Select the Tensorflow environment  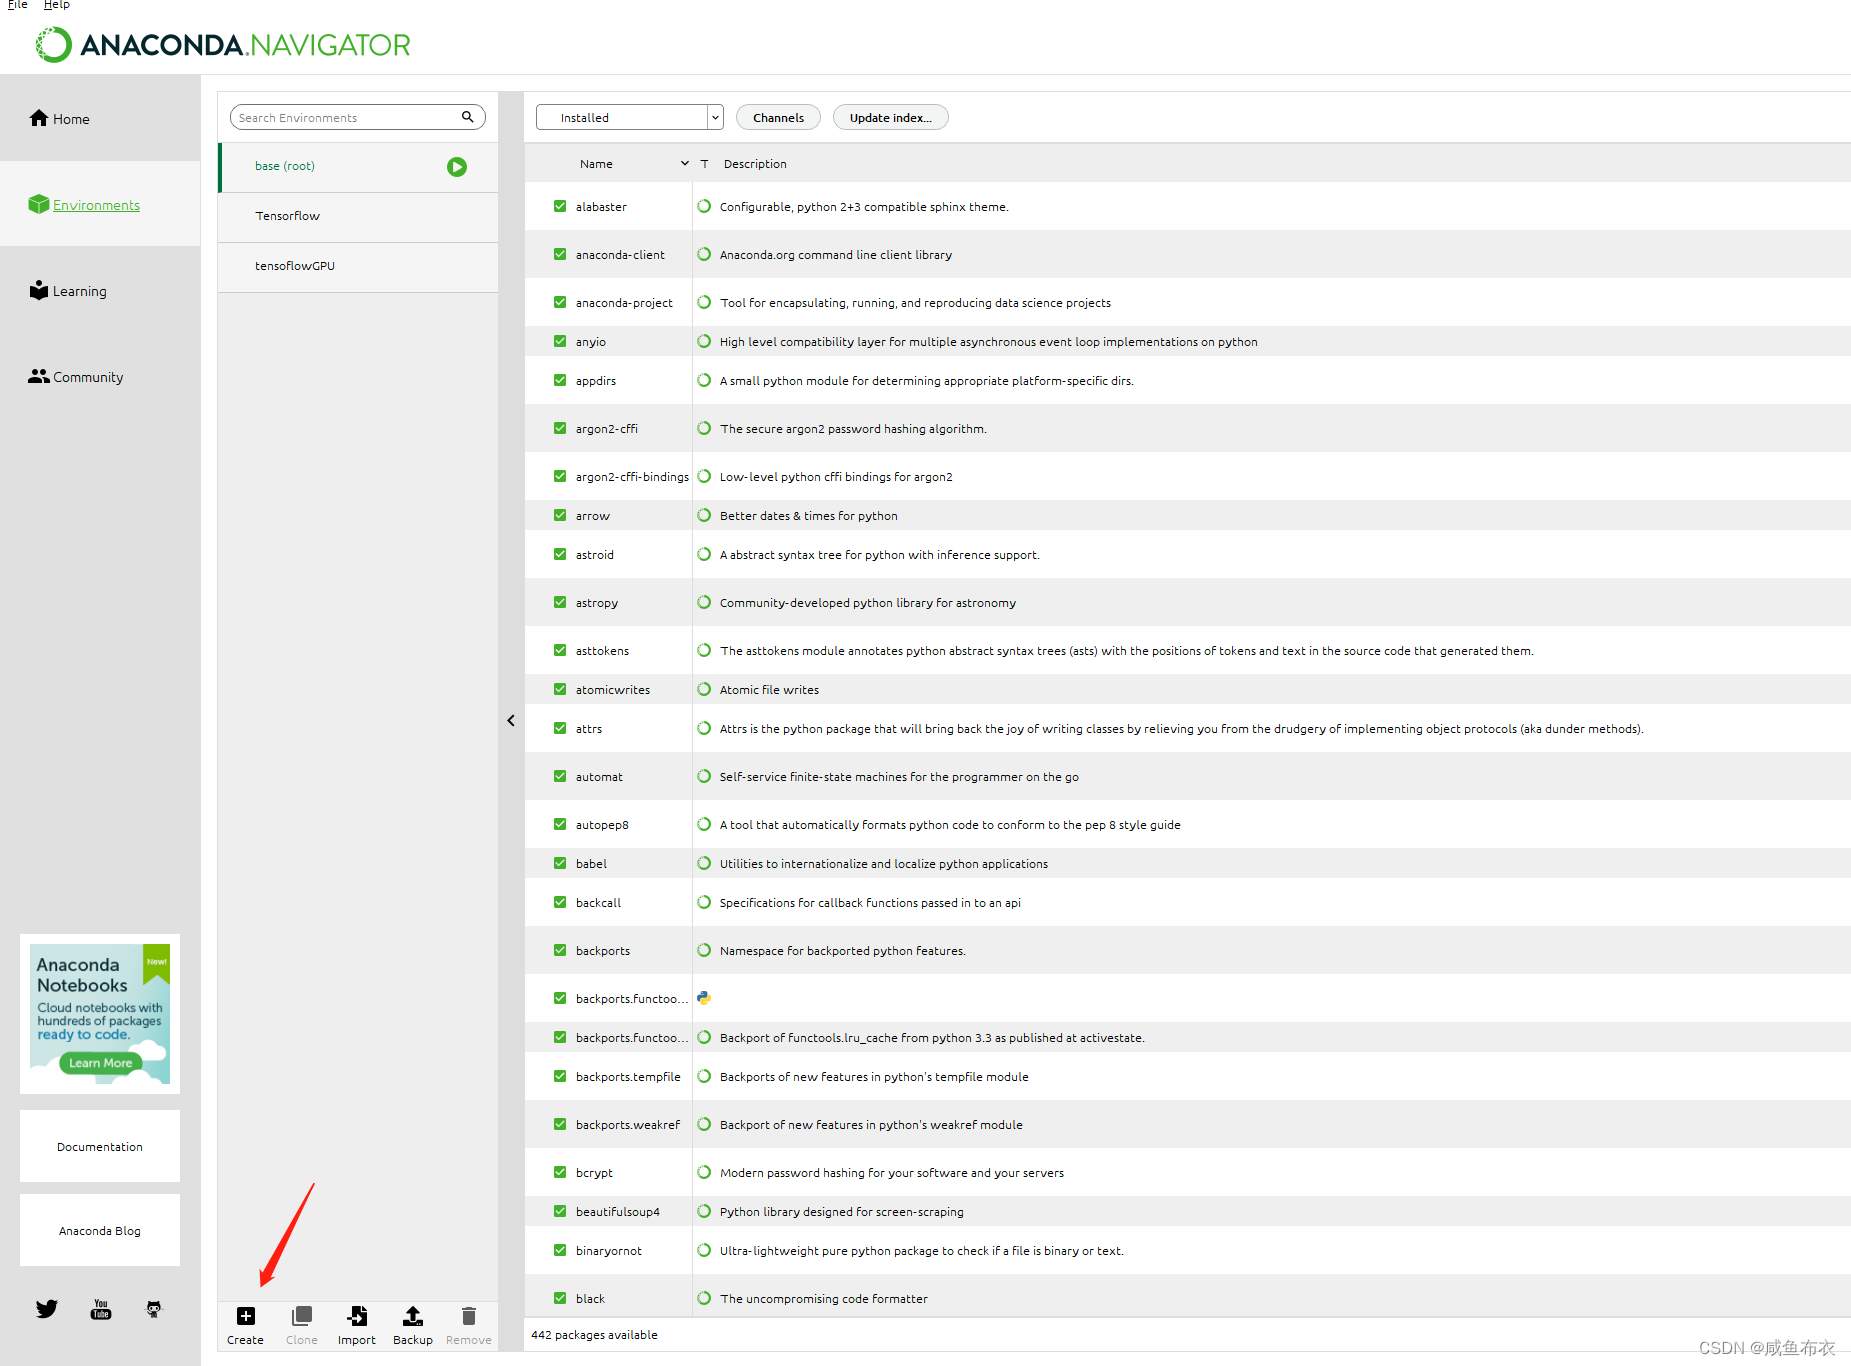358,217
